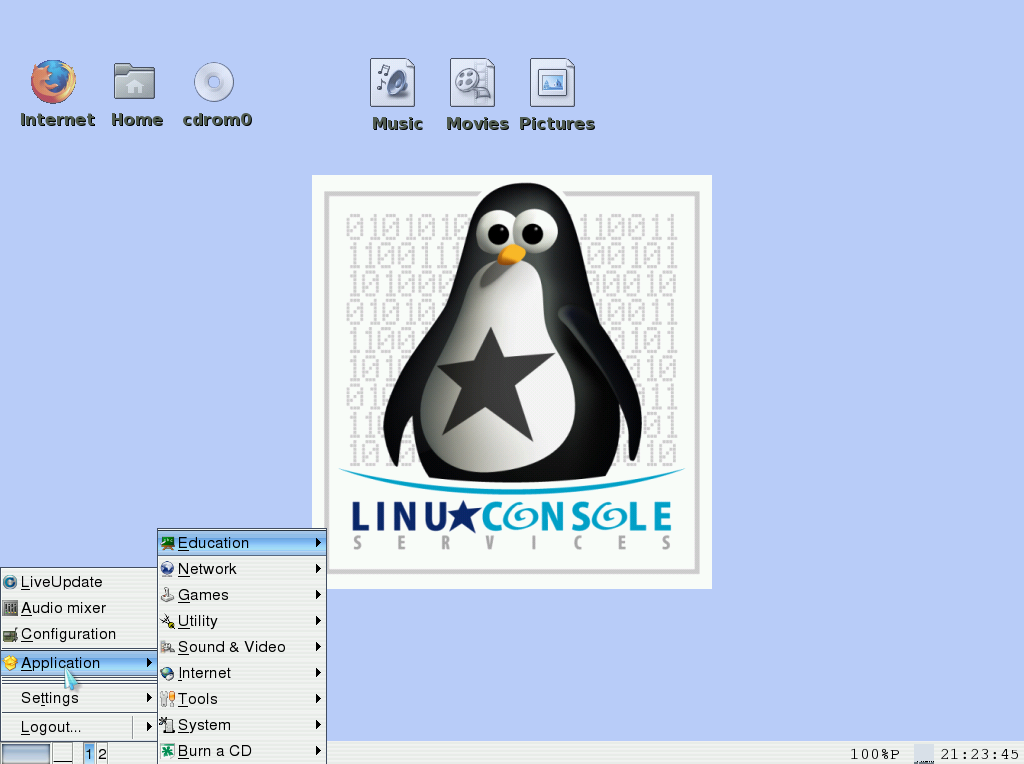Image resolution: width=1024 pixels, height=764 pixels.
Task: Click the Network category globe icon
Action: click(168, 569)
